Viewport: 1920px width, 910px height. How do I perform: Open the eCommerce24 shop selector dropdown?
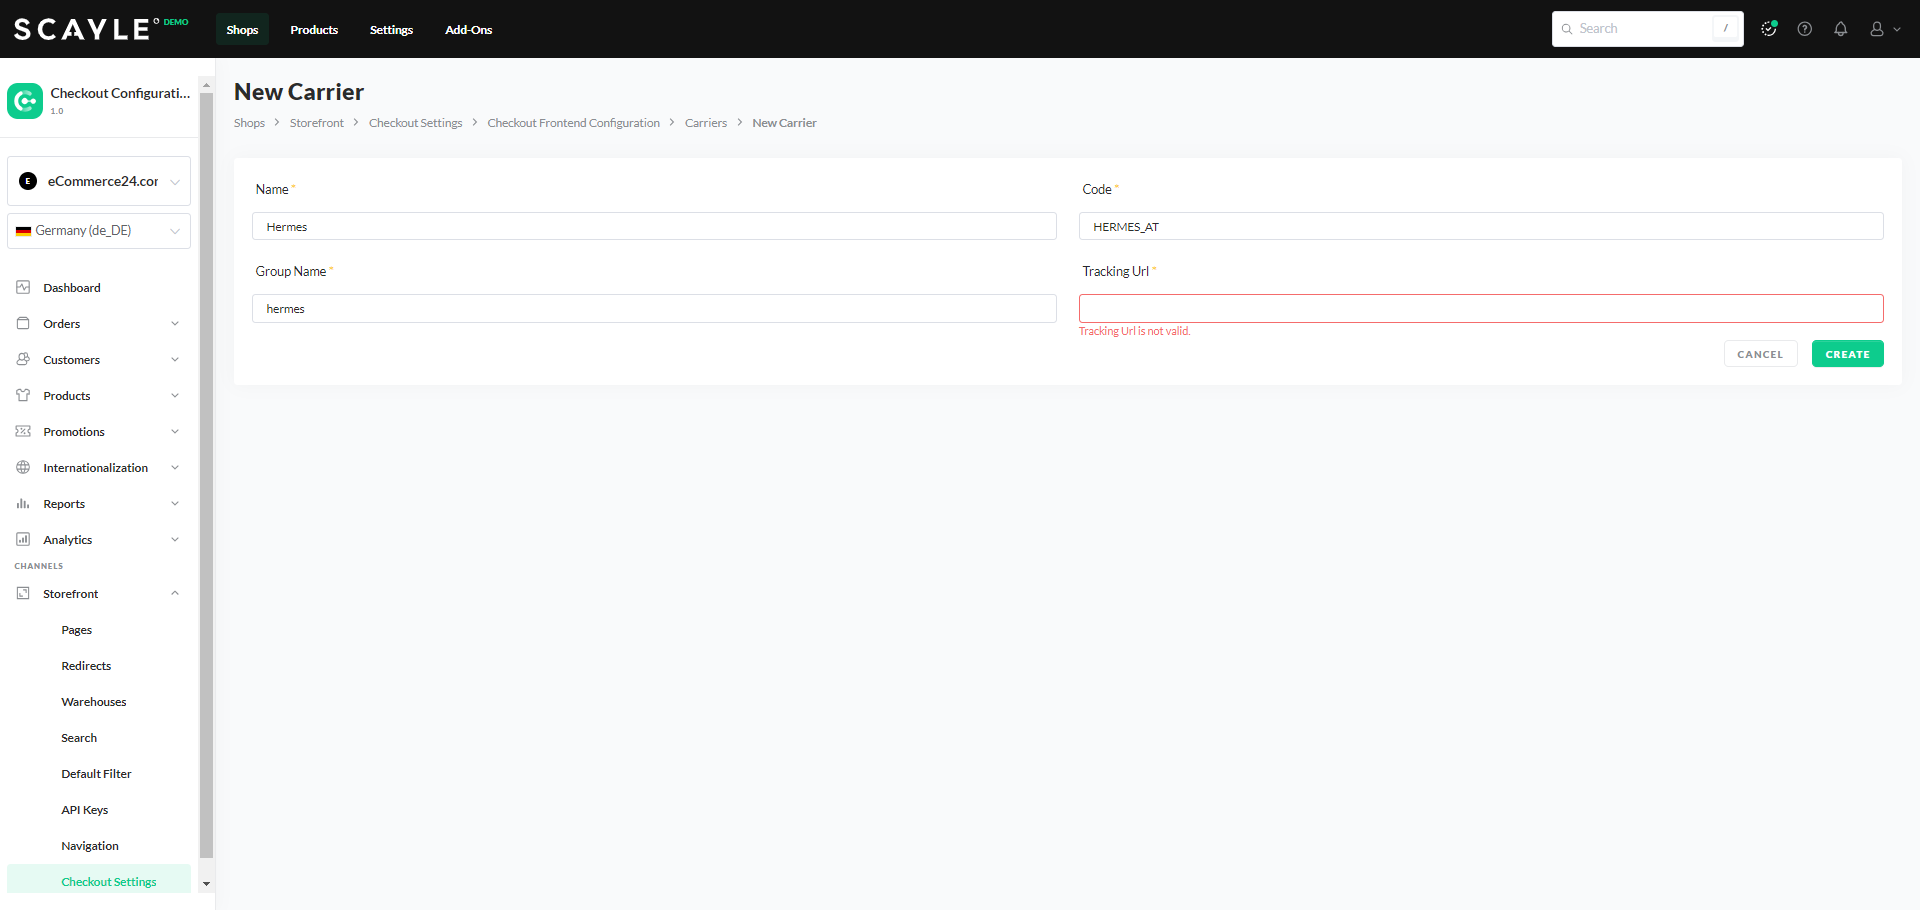pos(99,181)
